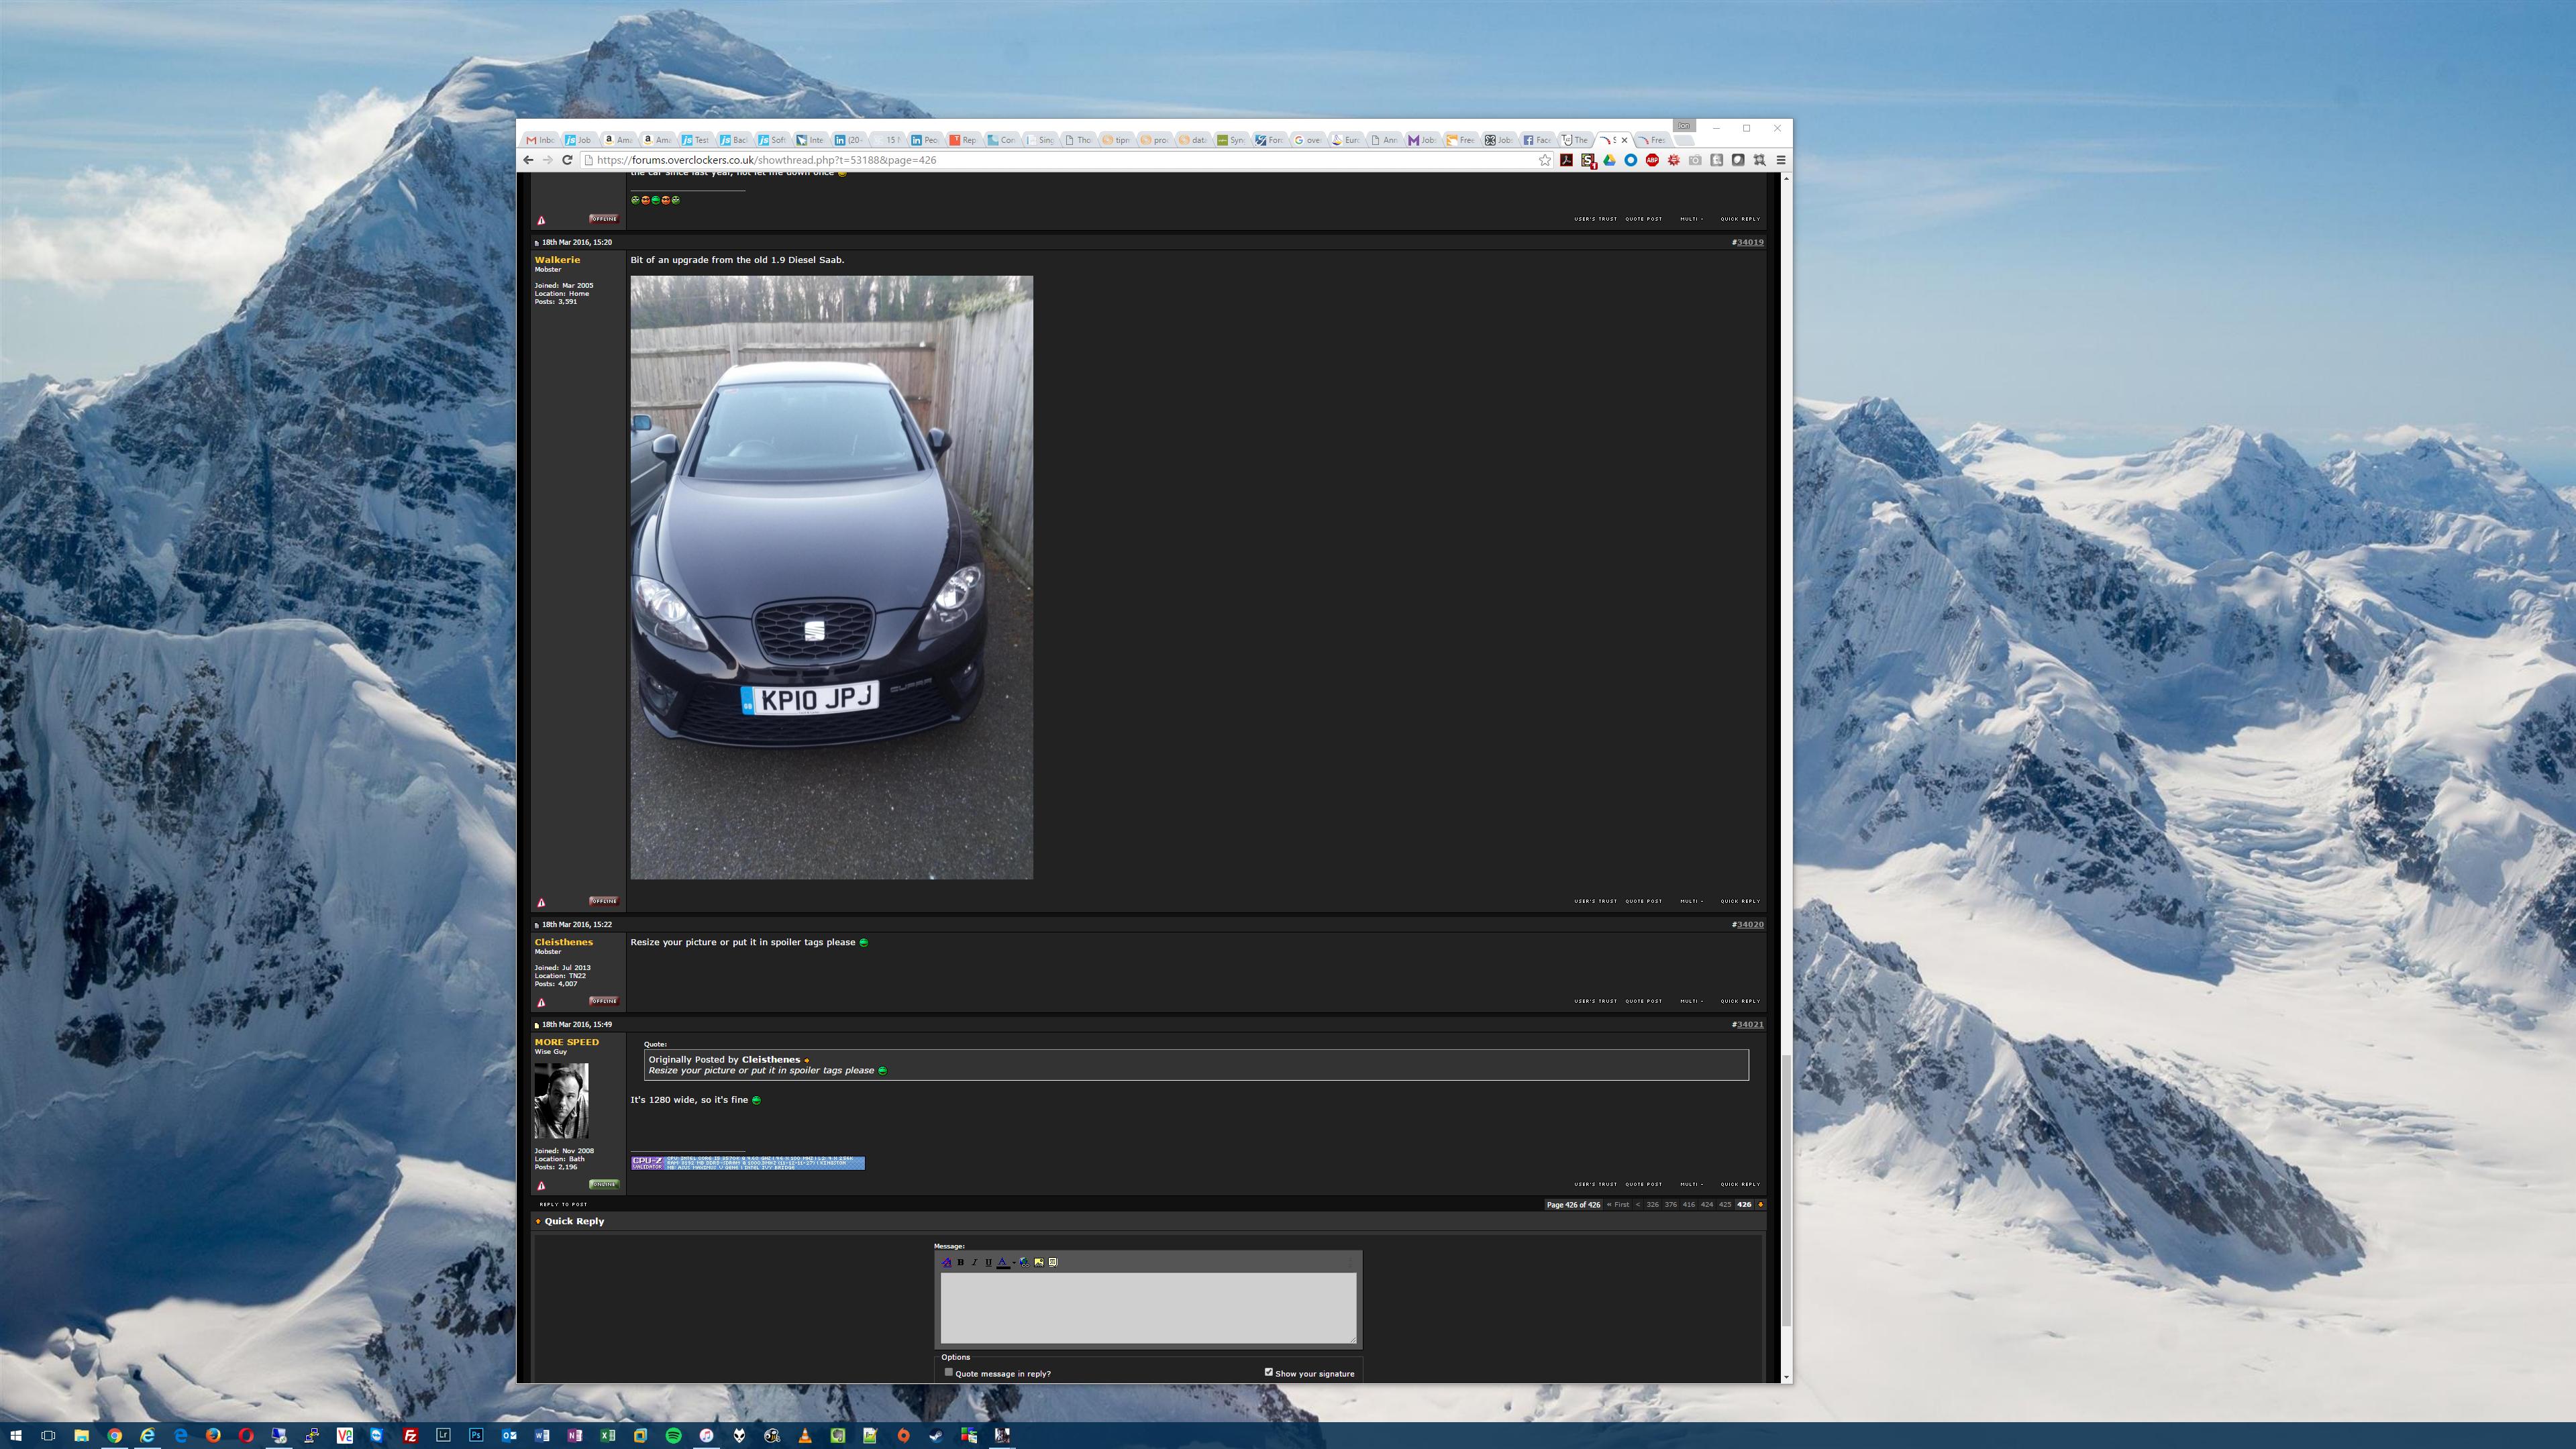Click the Insert Image icon in the editor
Viewport: 2576px width, 1449px height.
[x=1039, y=1262]
